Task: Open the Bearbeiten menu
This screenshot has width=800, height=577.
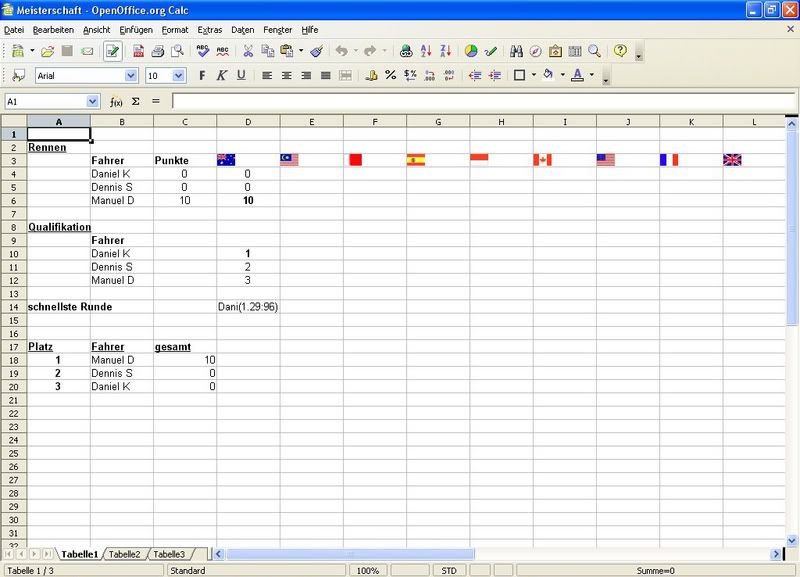Action: [53, 30]
